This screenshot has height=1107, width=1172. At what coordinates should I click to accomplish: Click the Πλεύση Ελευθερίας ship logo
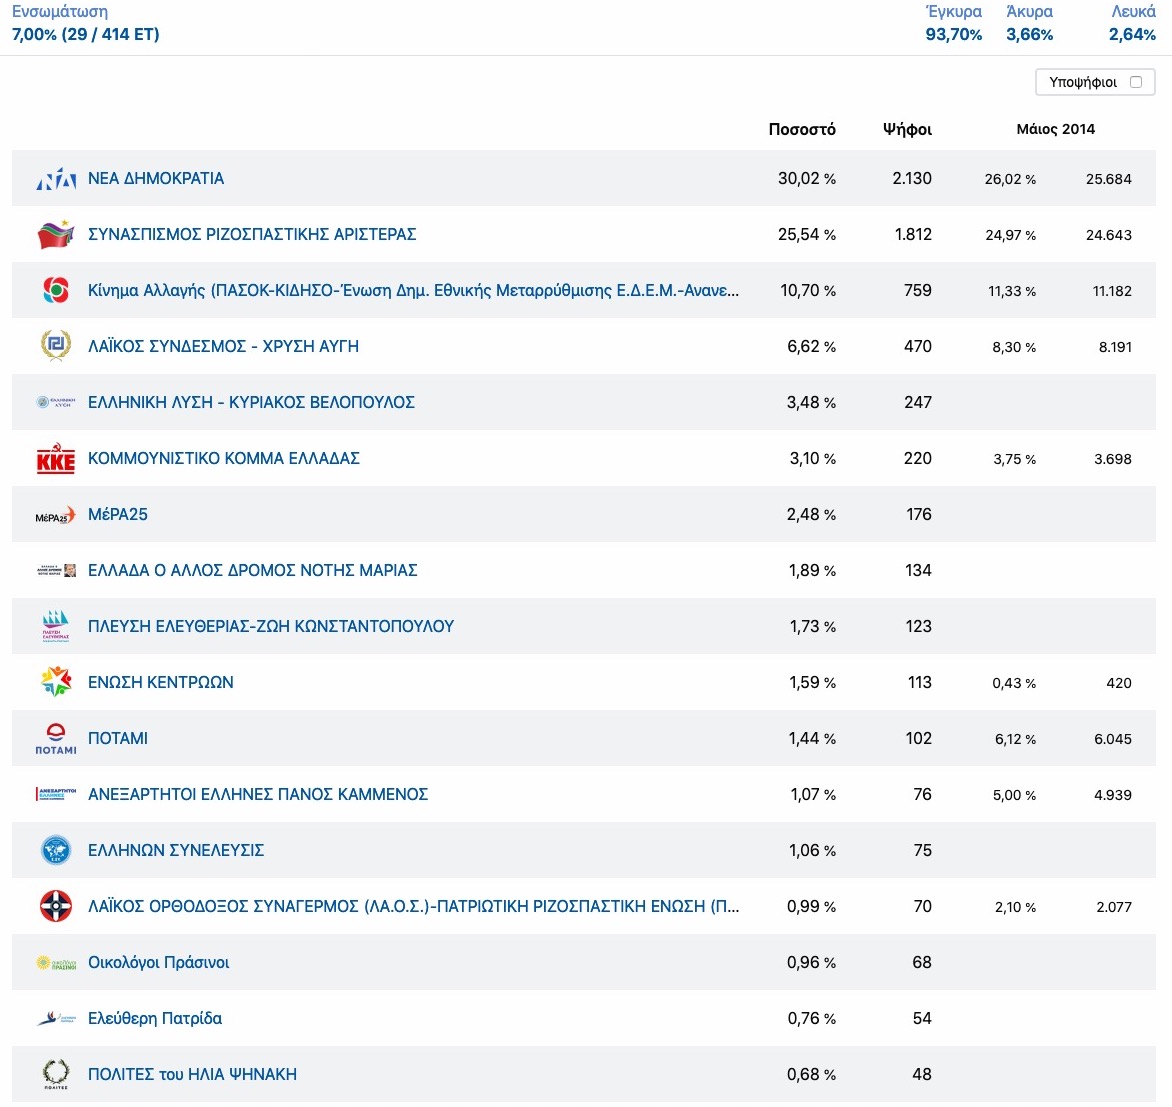(x=56, y=626)
